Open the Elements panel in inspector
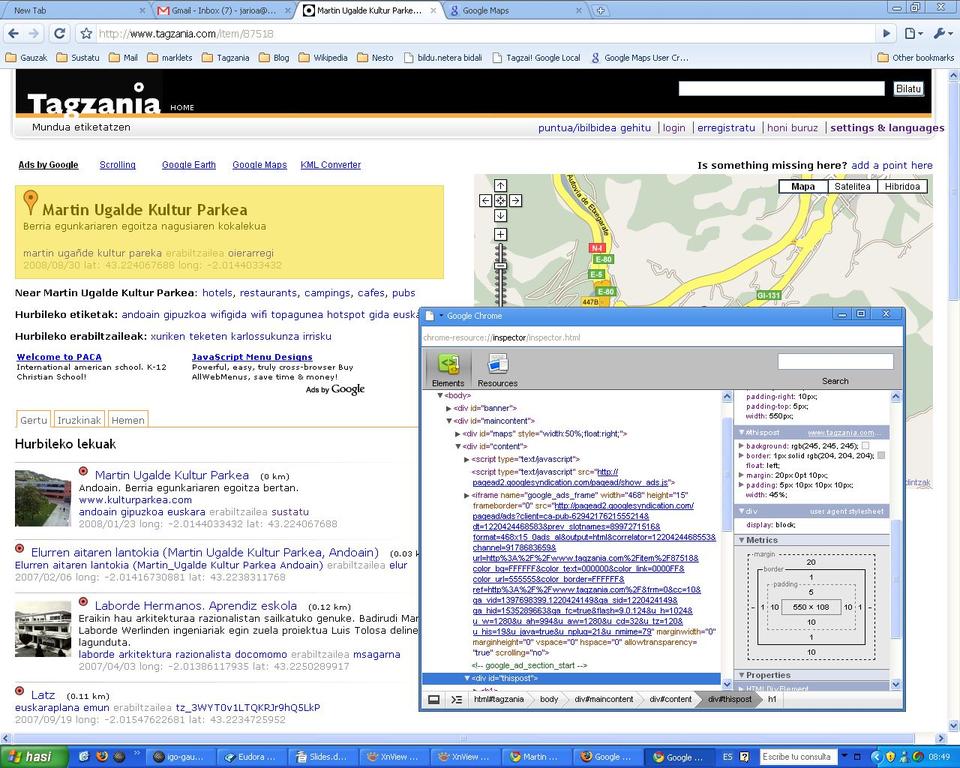The height and width of the screenshot is (768, 960). click(448, 370)
